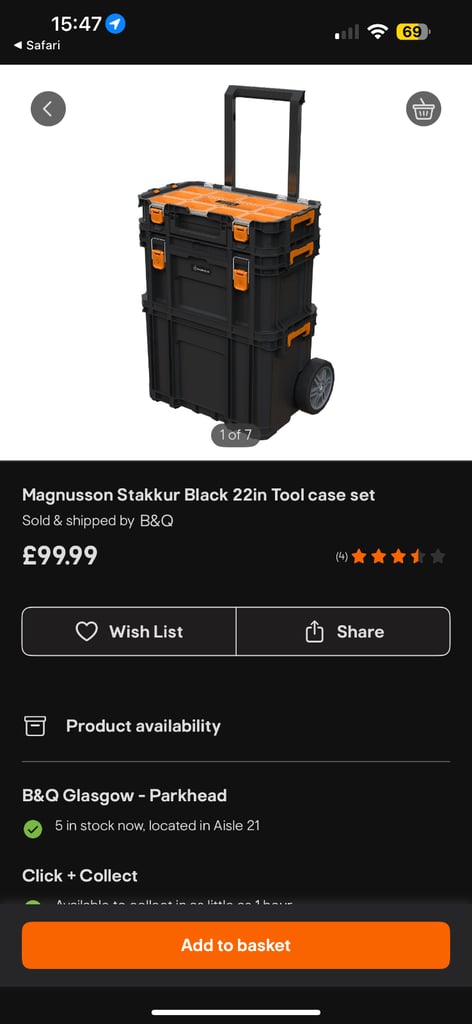Viewport: 472px width, 1024px height.
Task: Return to Safari via back link
Action: tap(35, 46)
